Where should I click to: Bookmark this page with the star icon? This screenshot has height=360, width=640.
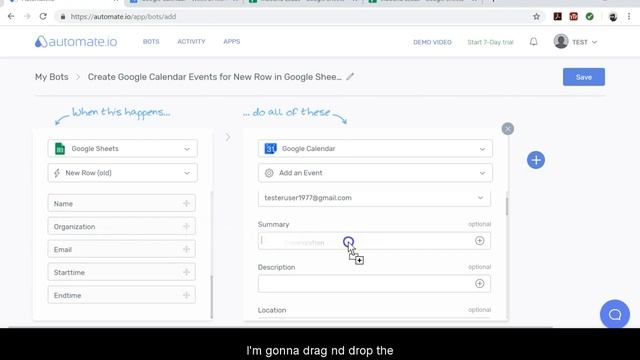point(536,17)
